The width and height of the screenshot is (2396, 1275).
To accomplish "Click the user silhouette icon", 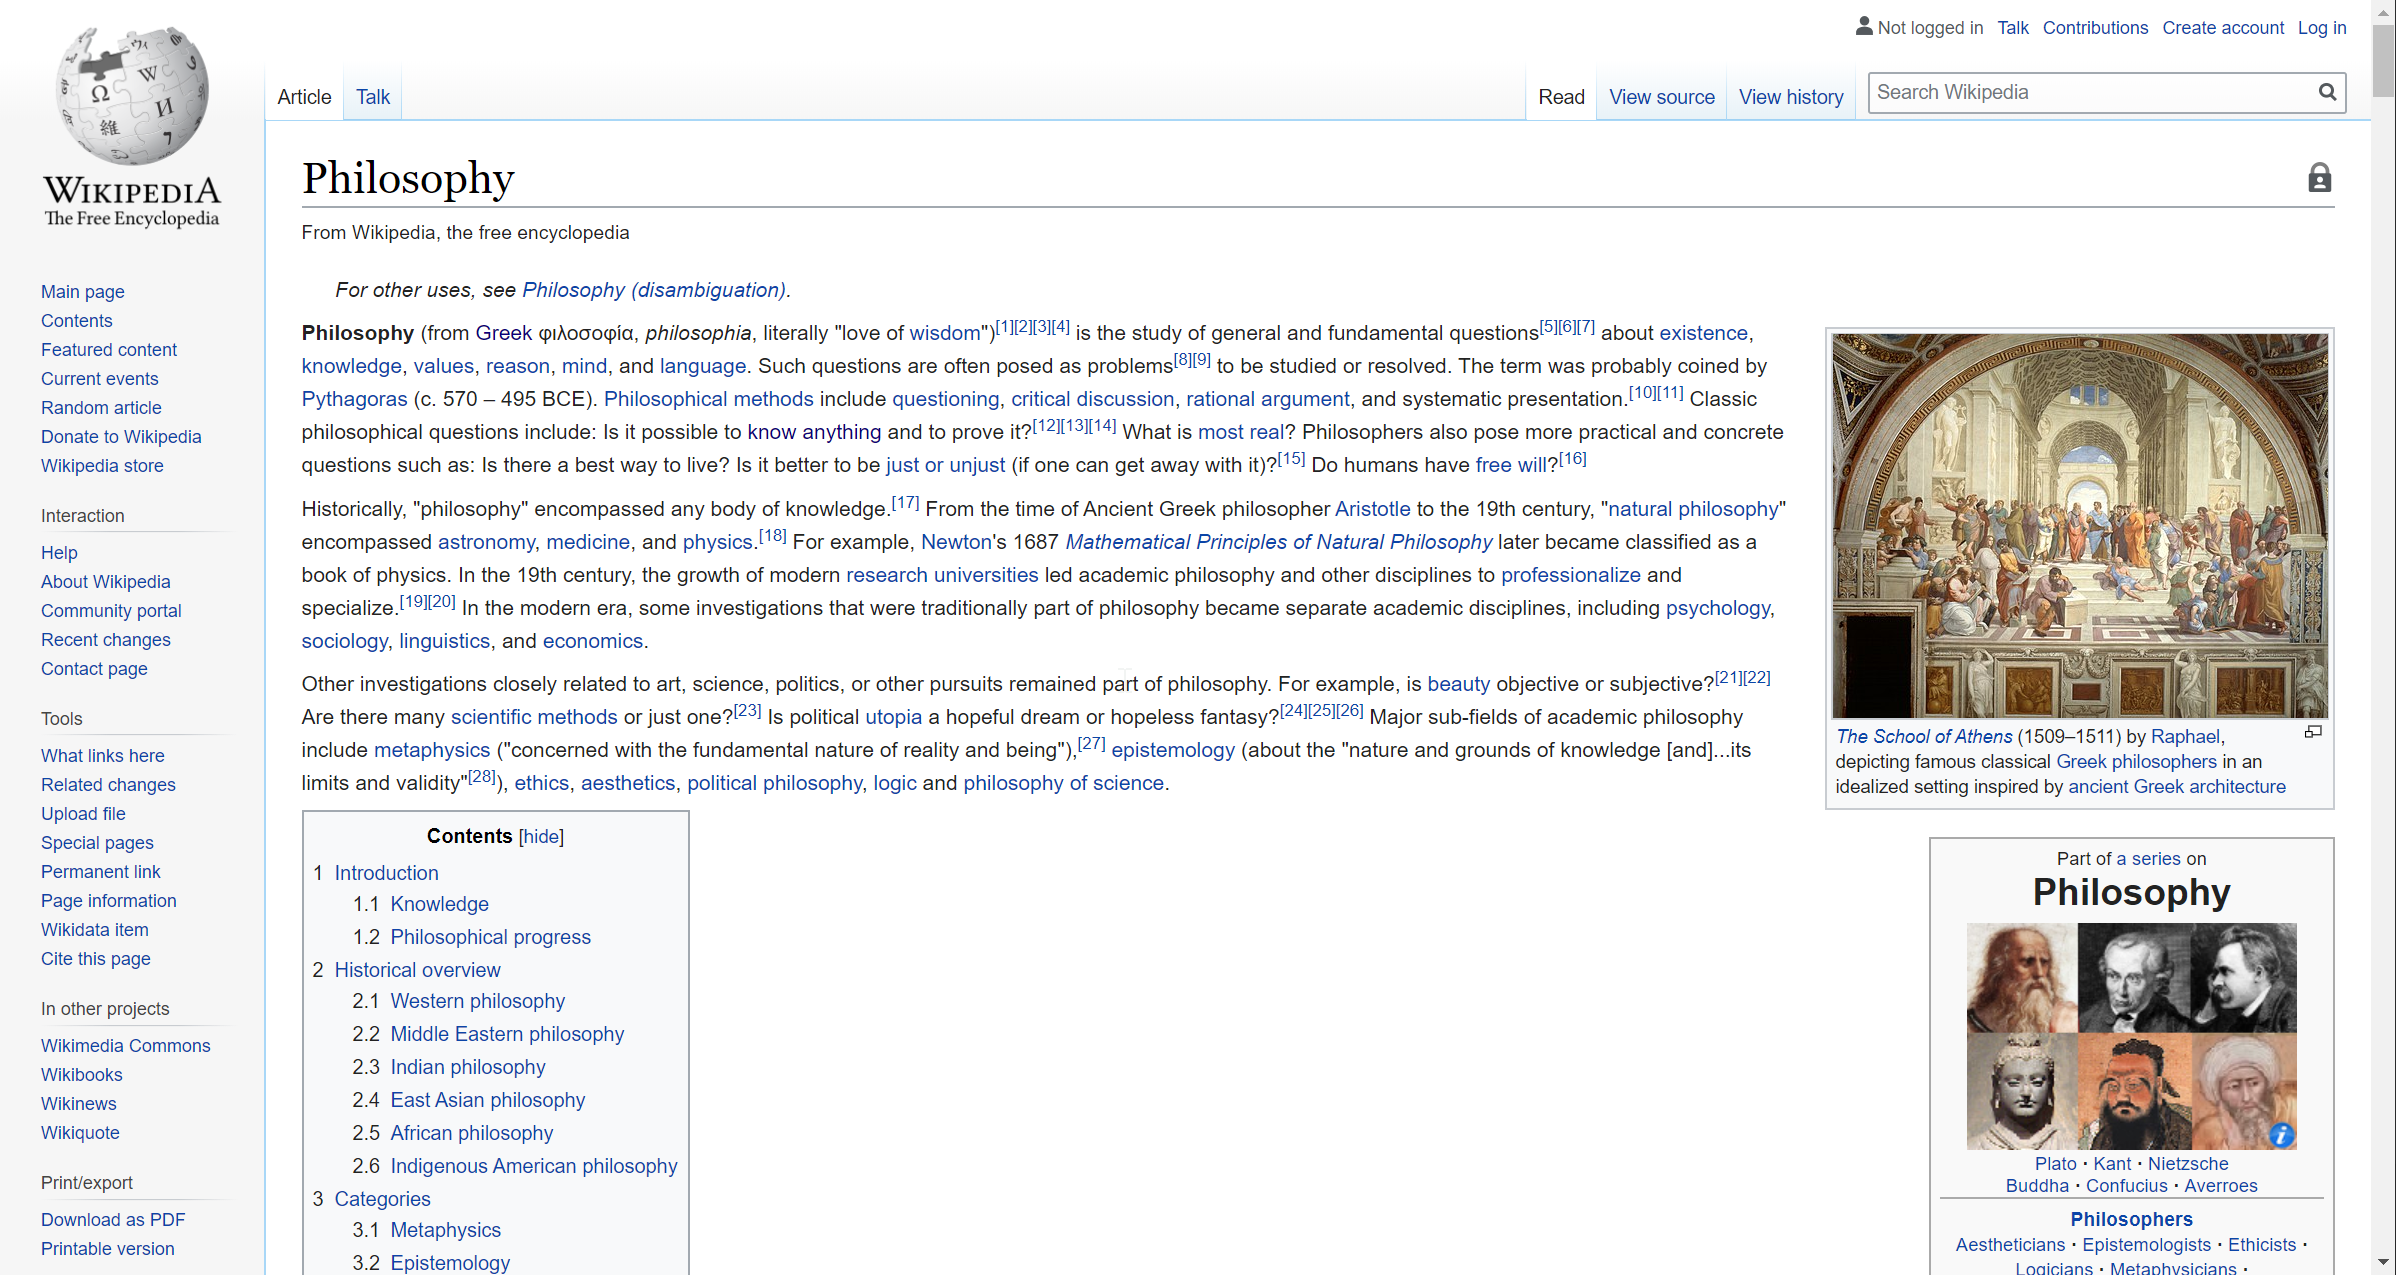I will pos(1863,27).
